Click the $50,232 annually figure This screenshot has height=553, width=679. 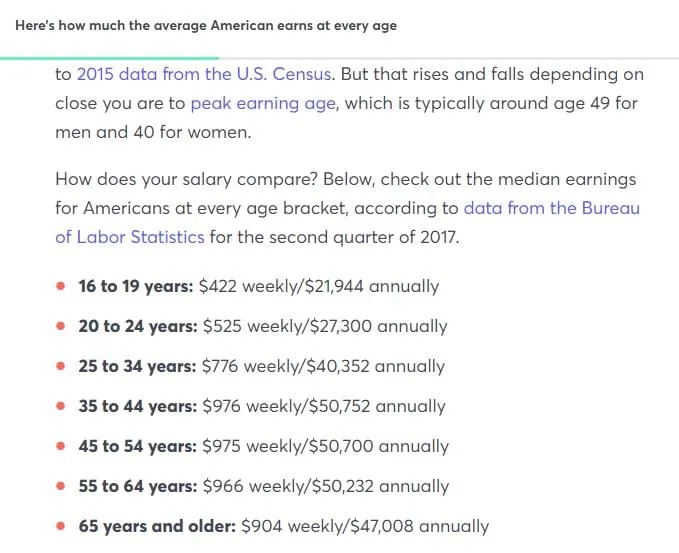pos(380,486)
